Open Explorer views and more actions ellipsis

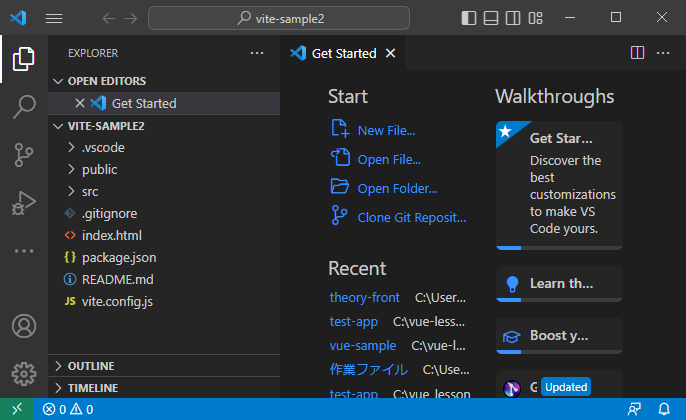tap(257, 53)
